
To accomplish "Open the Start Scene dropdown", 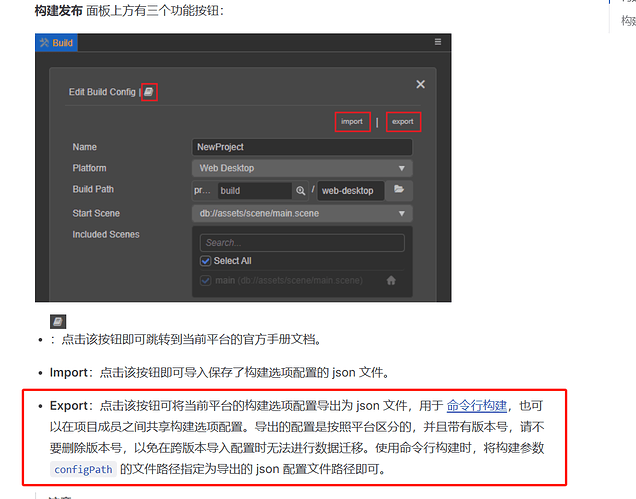I will click(302, 213).
